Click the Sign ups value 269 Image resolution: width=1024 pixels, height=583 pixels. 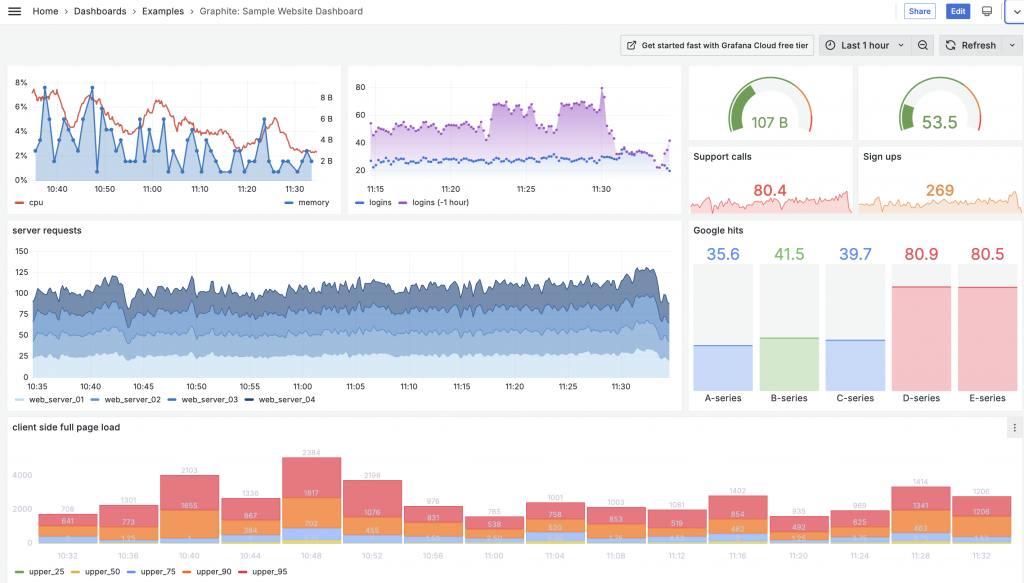point(940,191)
